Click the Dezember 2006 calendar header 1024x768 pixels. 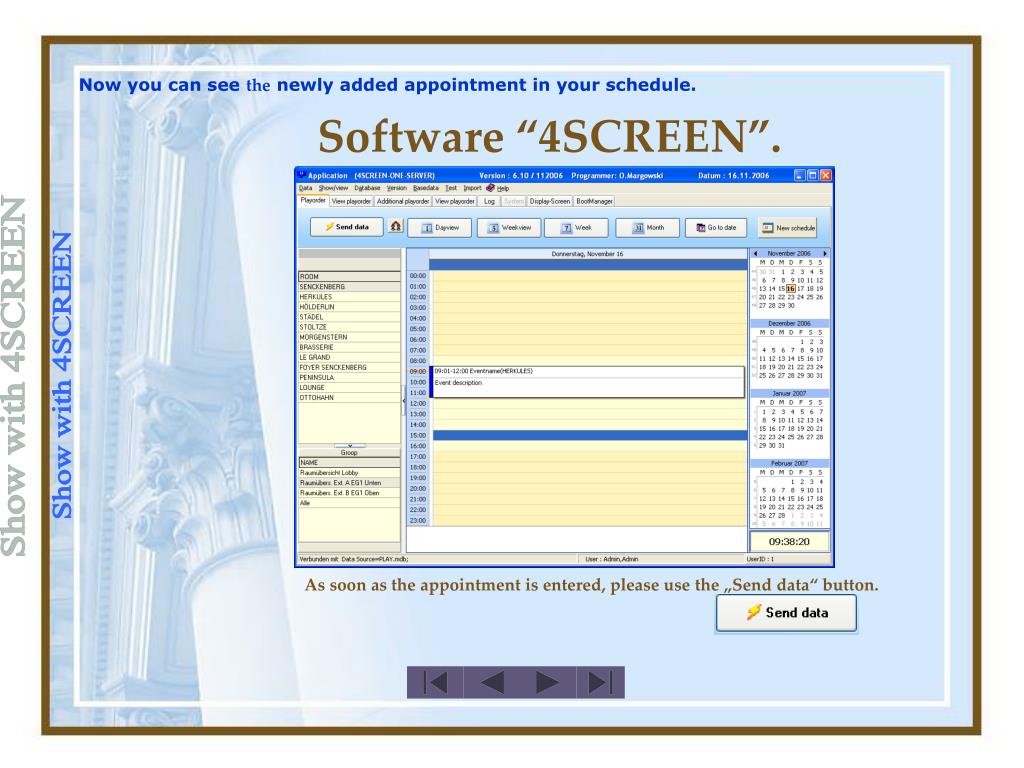[789, 324]
